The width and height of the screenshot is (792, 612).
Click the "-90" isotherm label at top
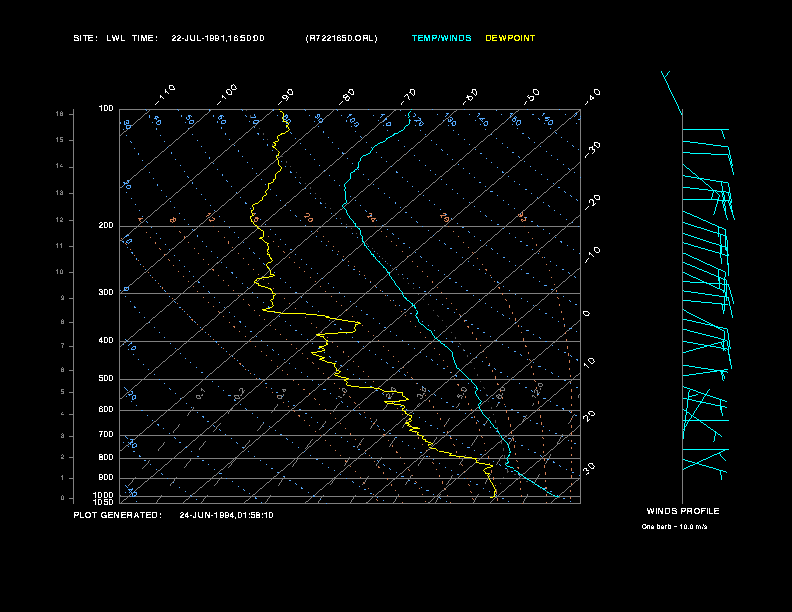tap(286, 96)
